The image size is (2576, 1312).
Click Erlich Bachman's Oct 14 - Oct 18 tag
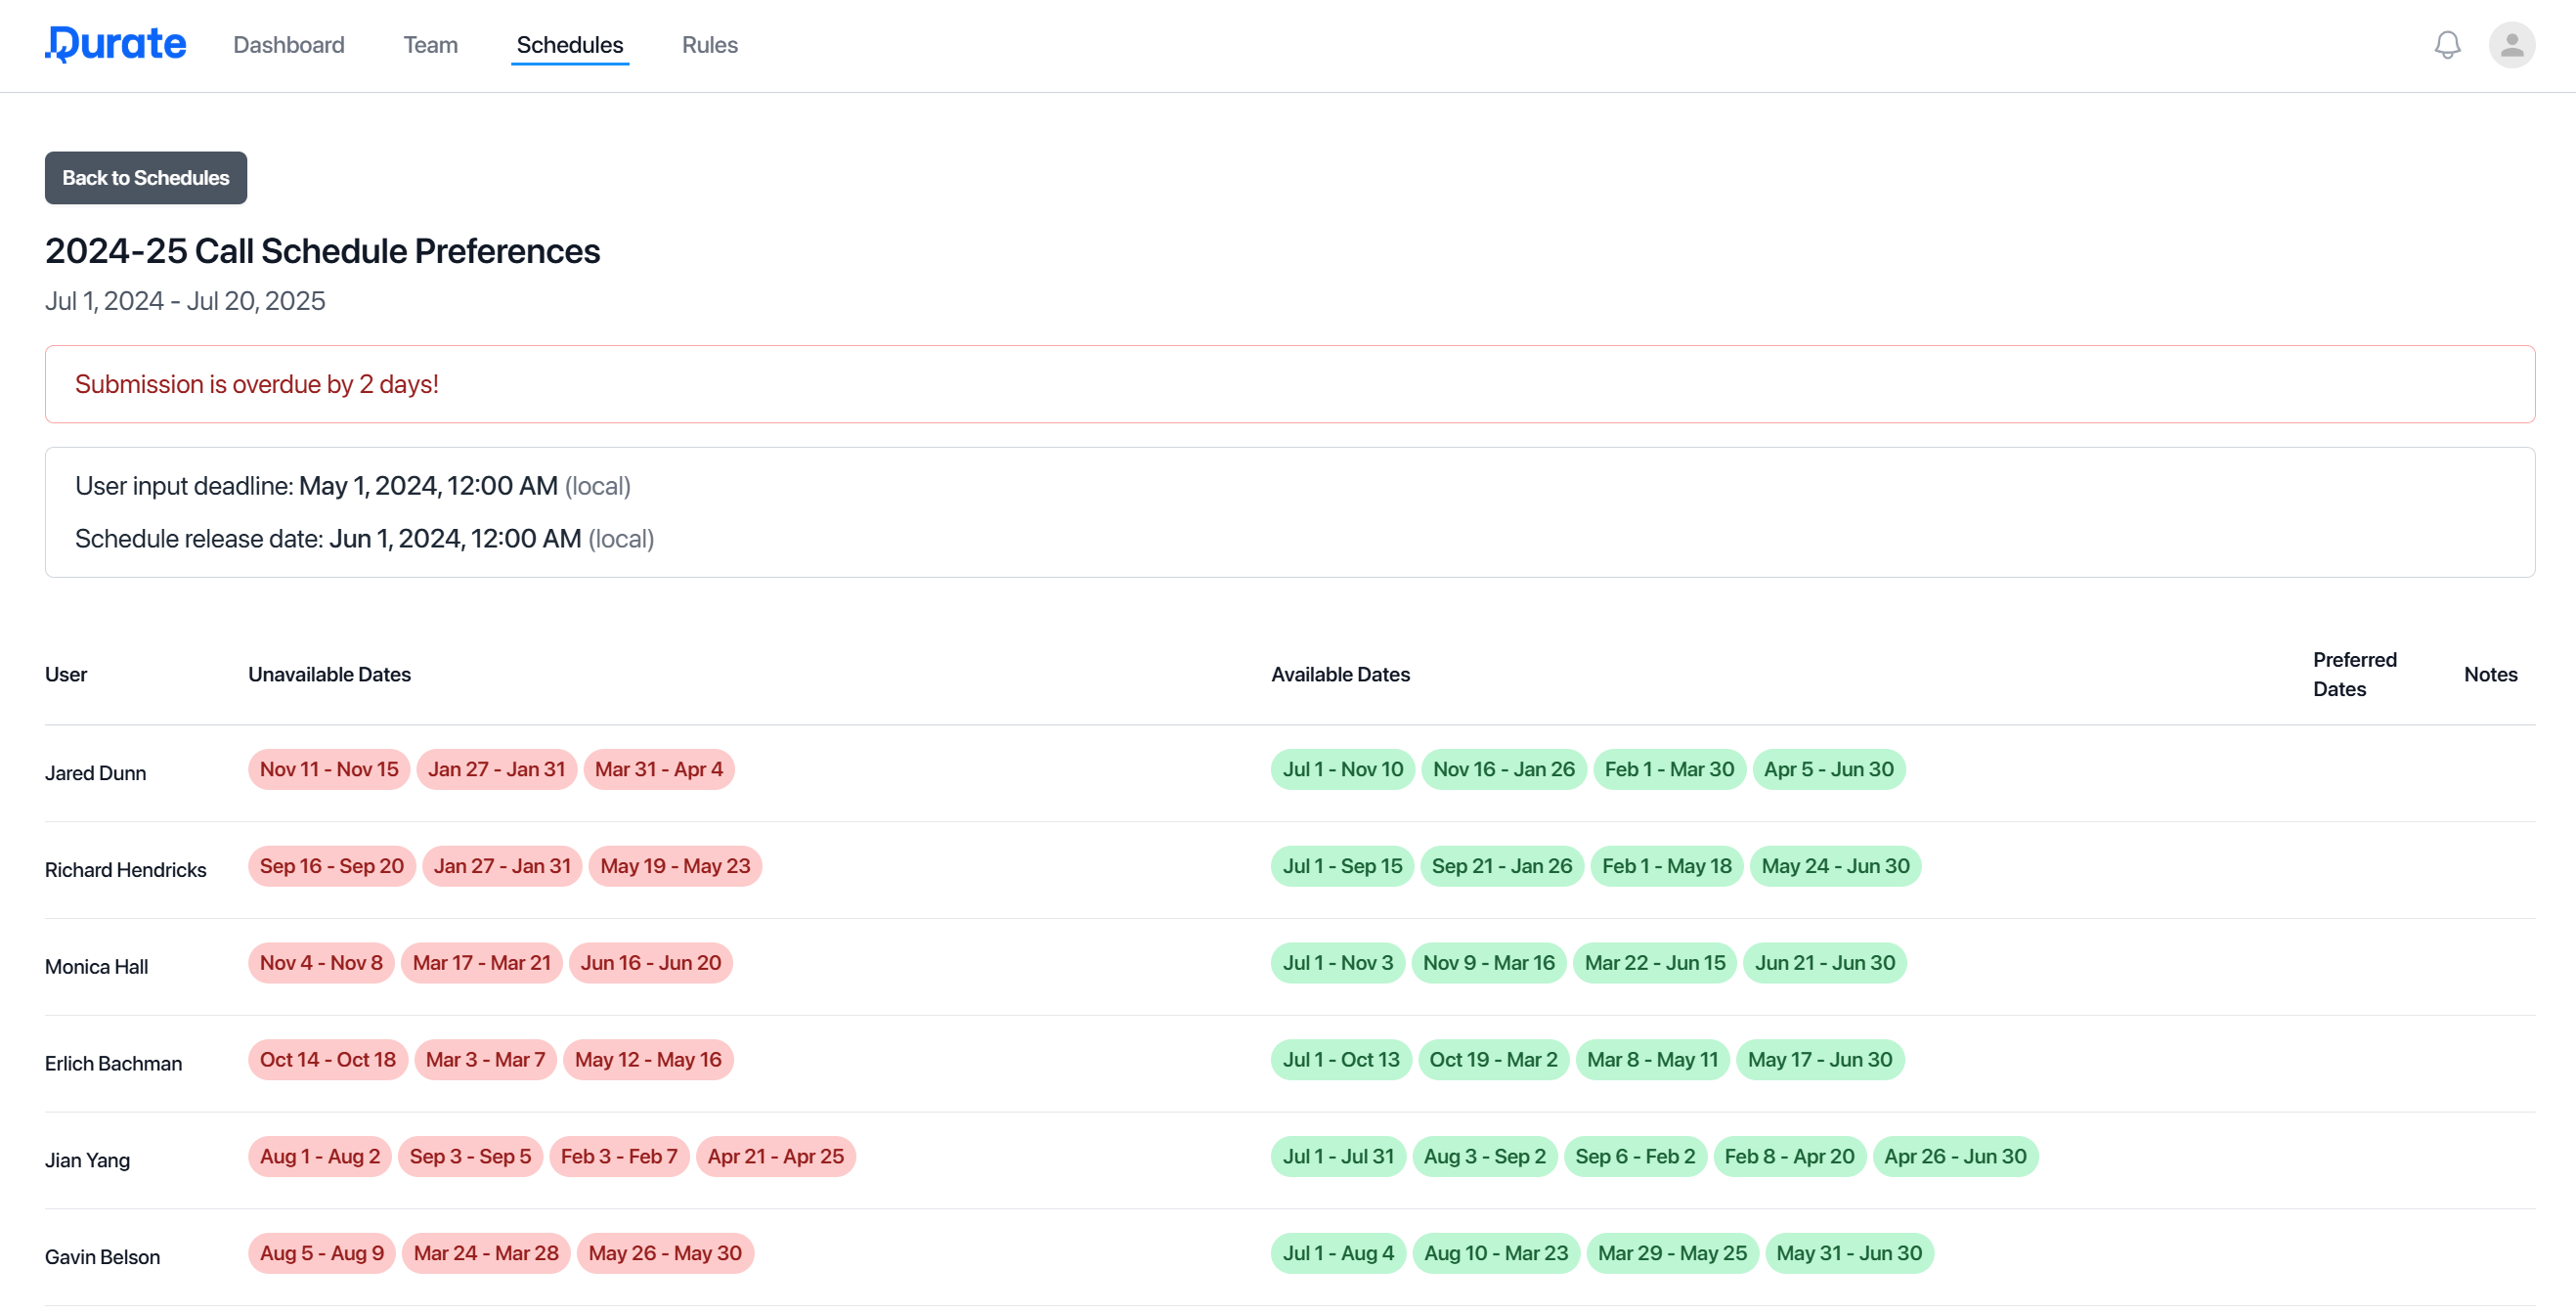(327, 1059)
